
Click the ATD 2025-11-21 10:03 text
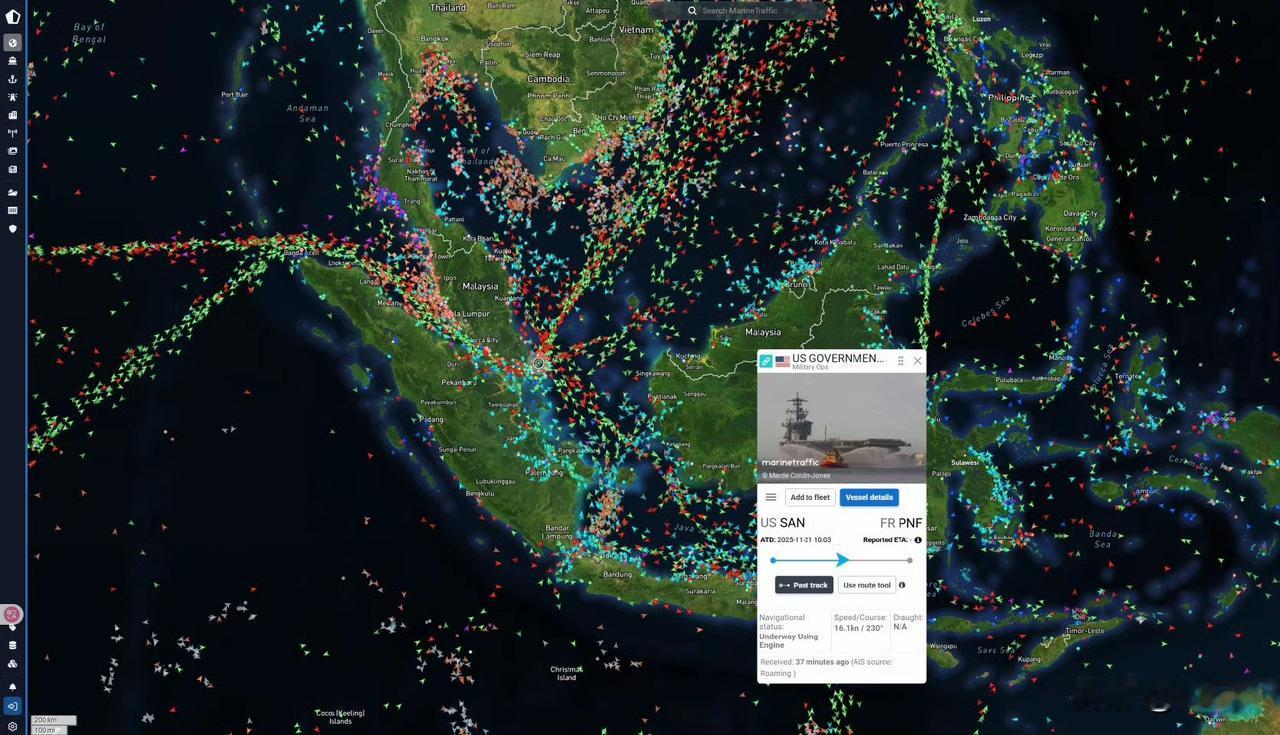795,540
